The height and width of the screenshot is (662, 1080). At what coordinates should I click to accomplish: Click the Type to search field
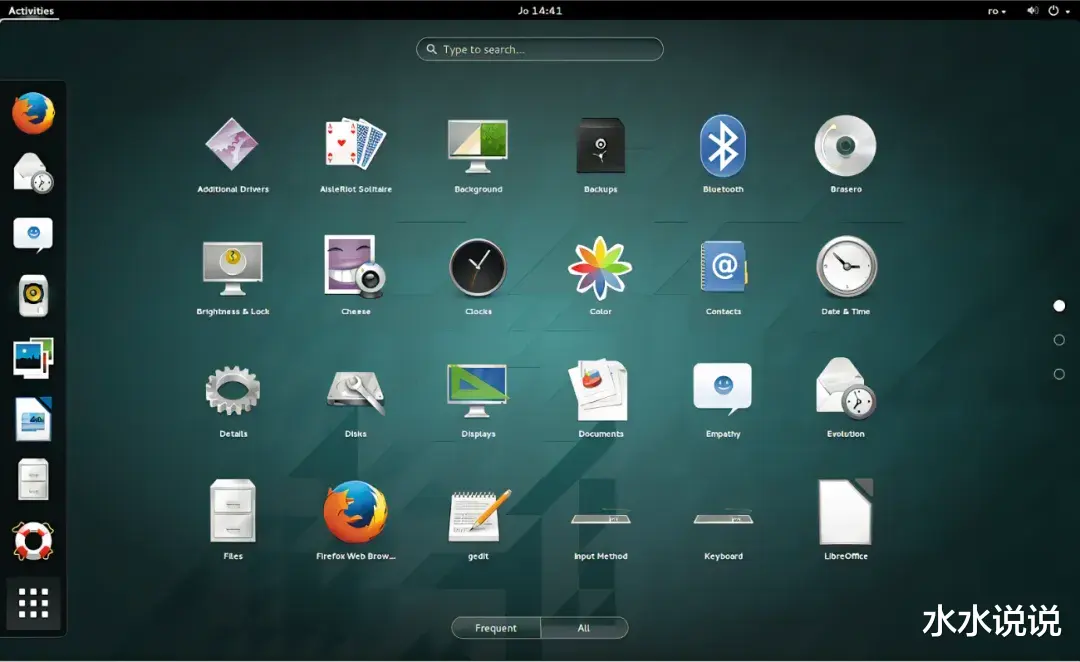(539, 49)
